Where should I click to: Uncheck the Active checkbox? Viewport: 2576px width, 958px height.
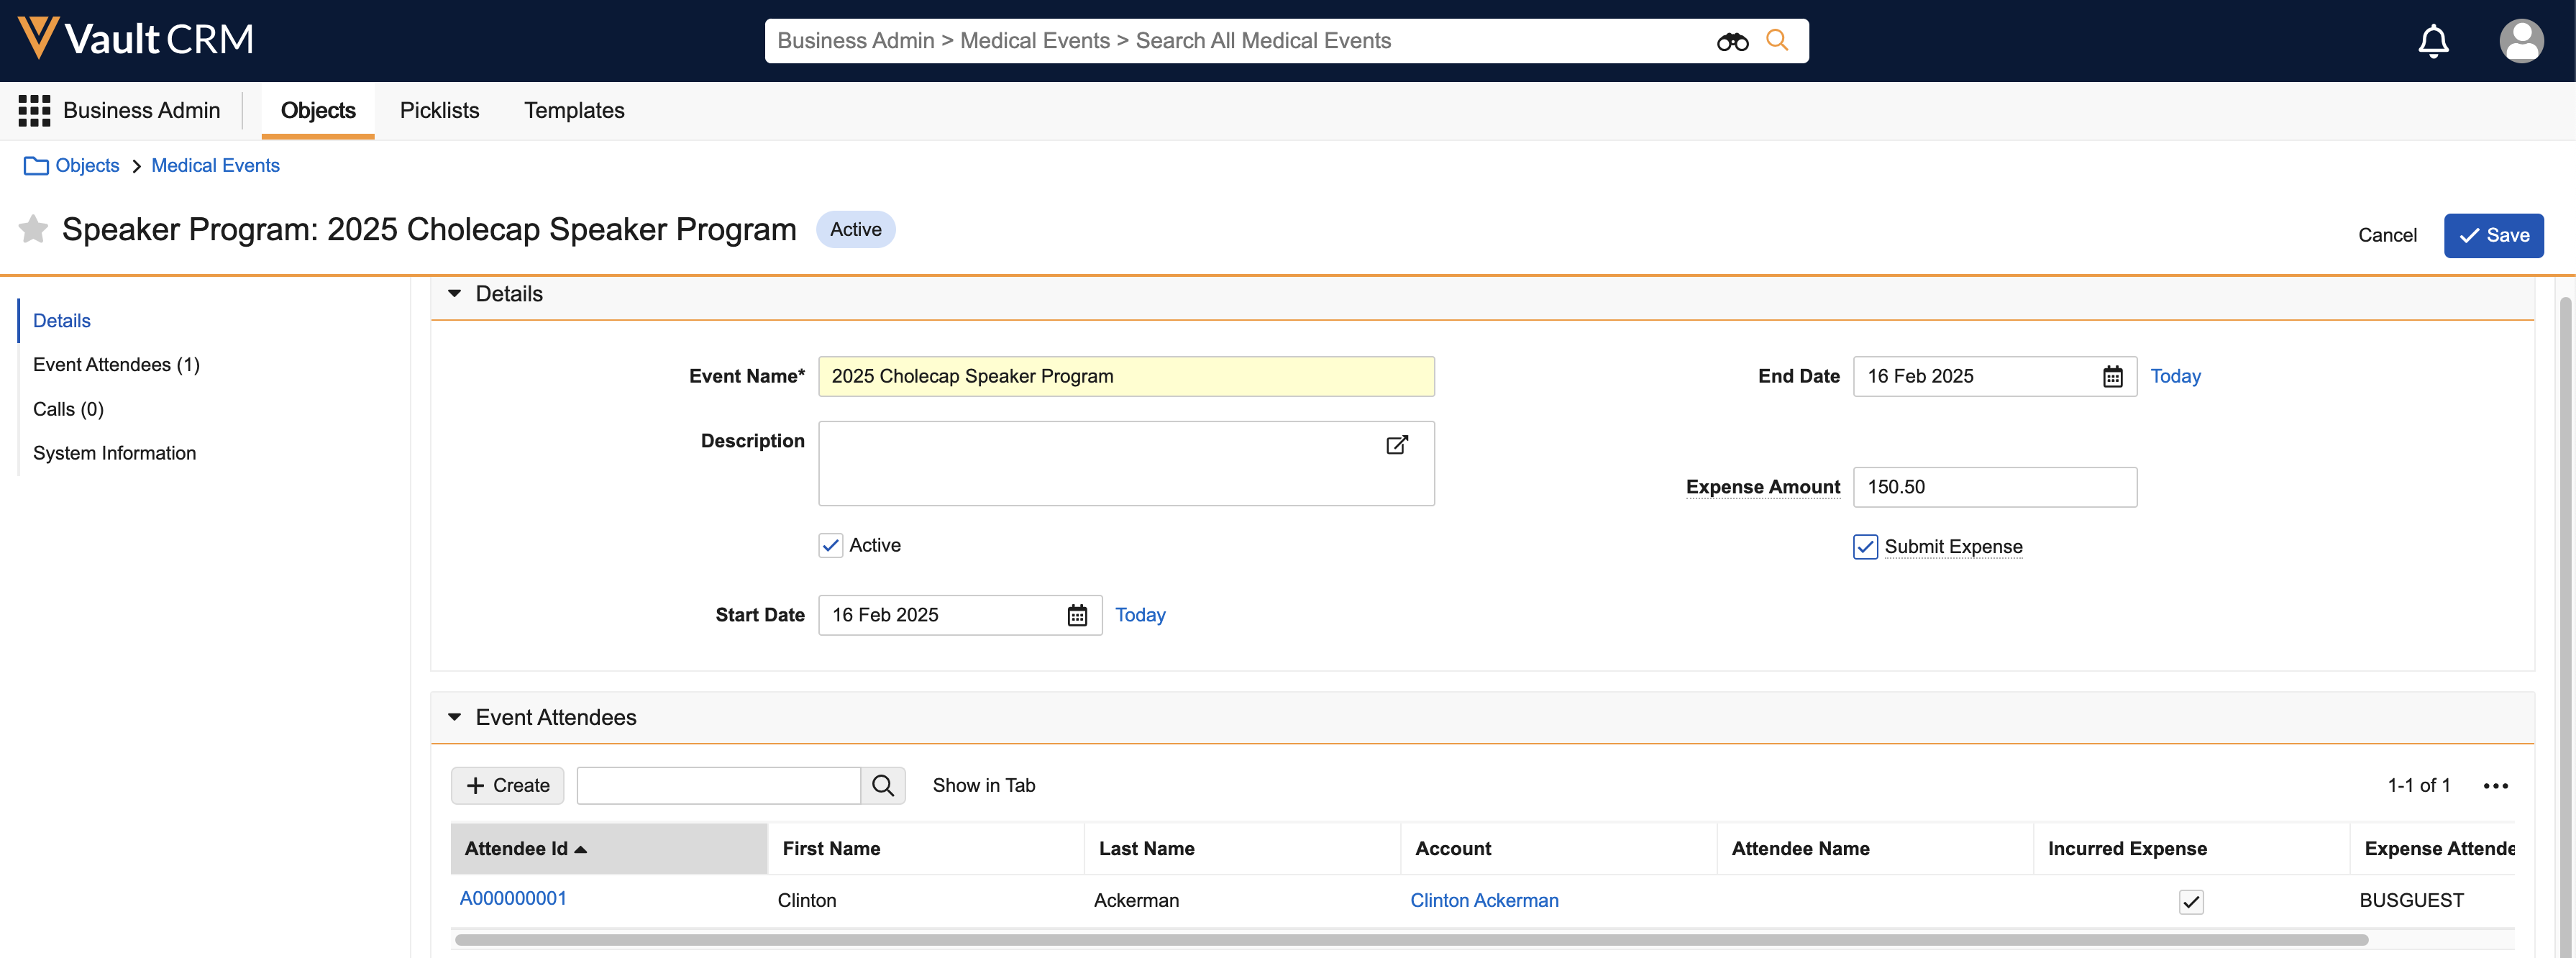click(830, 545)
